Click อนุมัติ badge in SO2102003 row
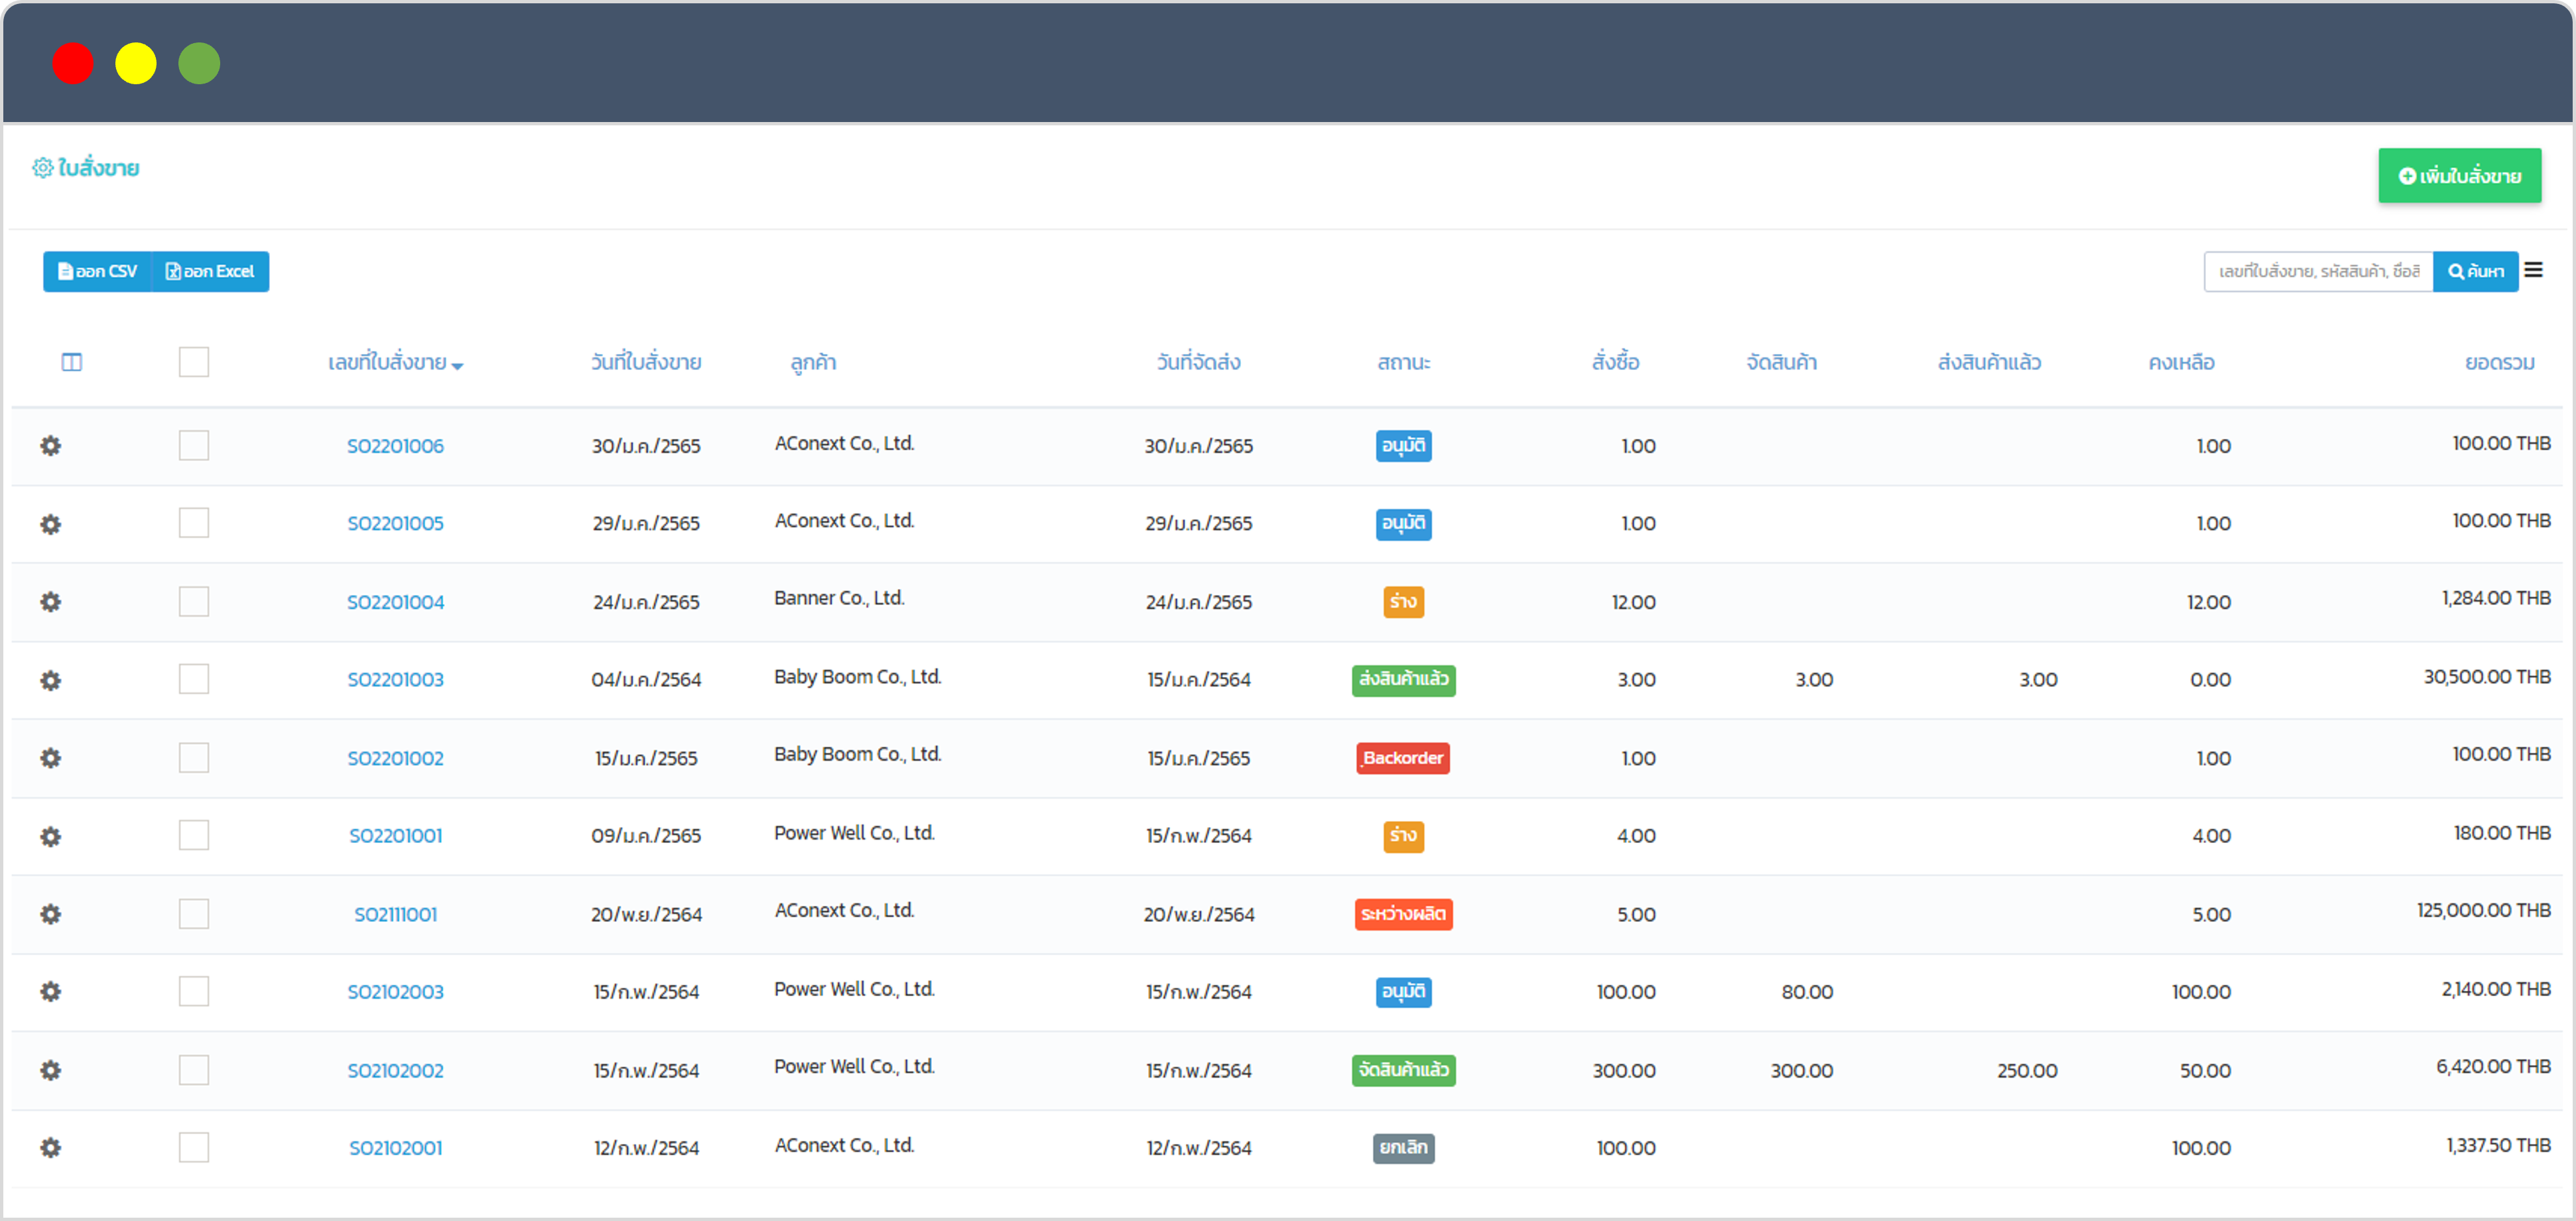This screenshot has width=2576, height=1221. pos(1403,992)
